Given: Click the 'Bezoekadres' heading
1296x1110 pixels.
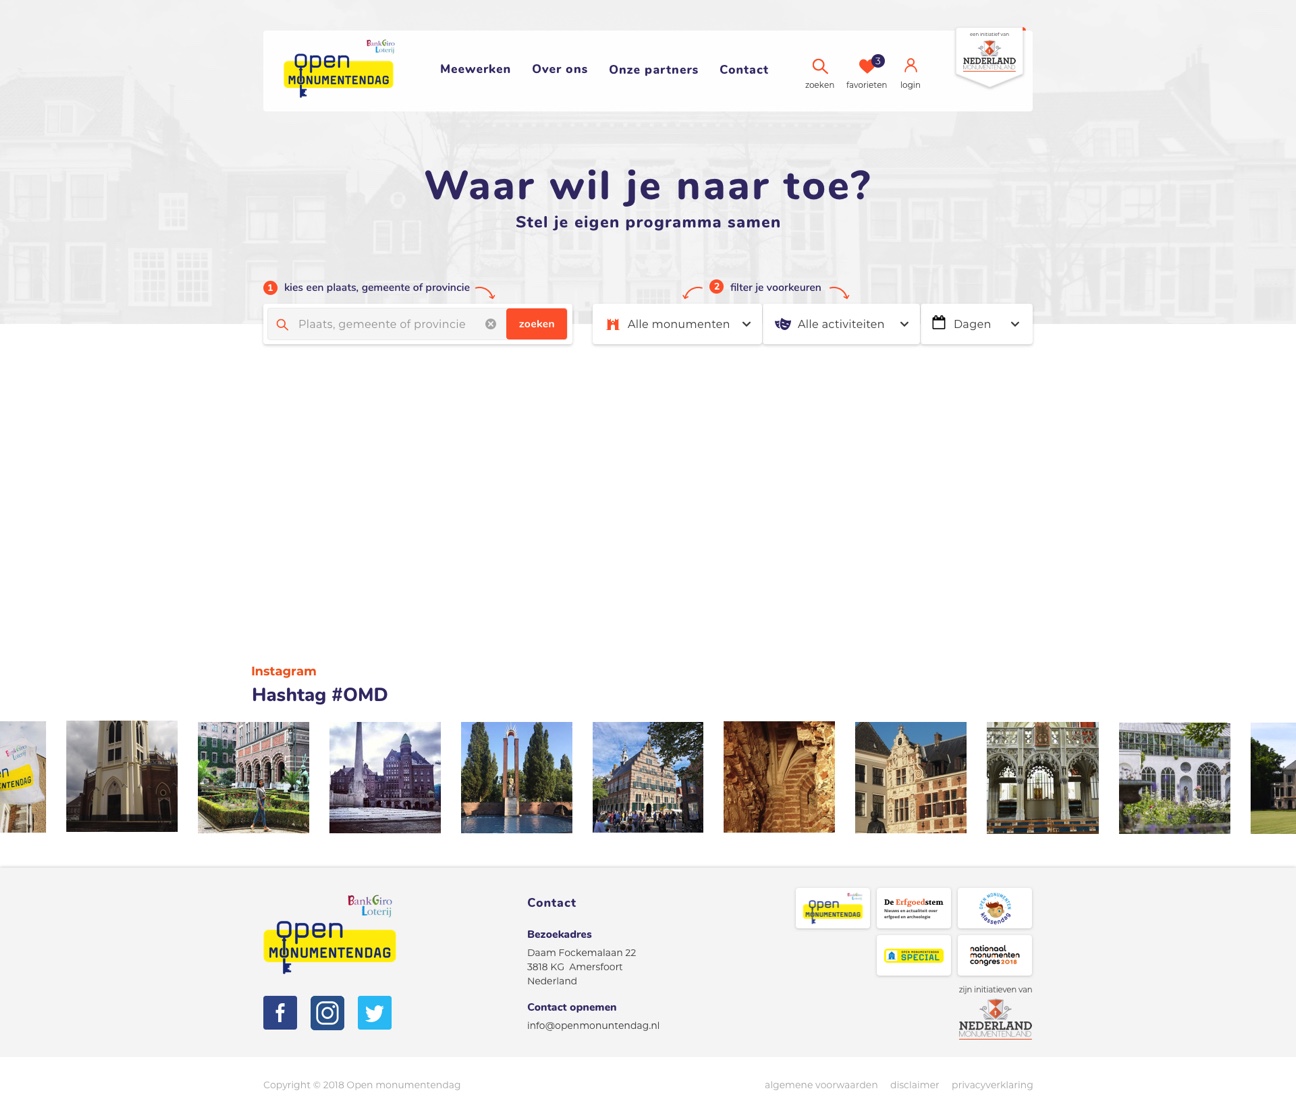Looking at the screenshot, I should pyautogui.click(x=559, y=934).
